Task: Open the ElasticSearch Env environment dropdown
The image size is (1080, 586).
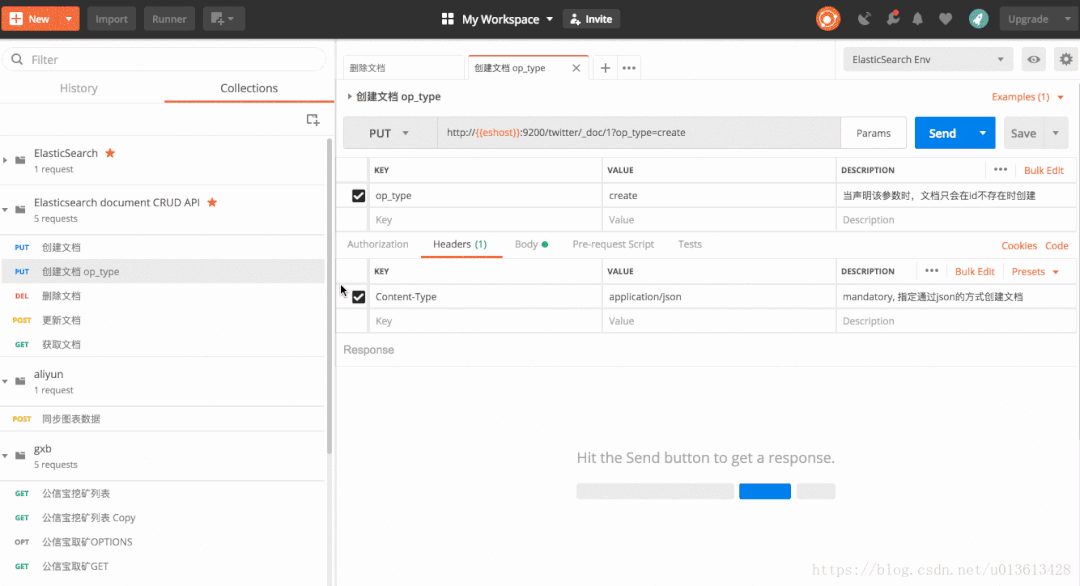Action: 928,60
